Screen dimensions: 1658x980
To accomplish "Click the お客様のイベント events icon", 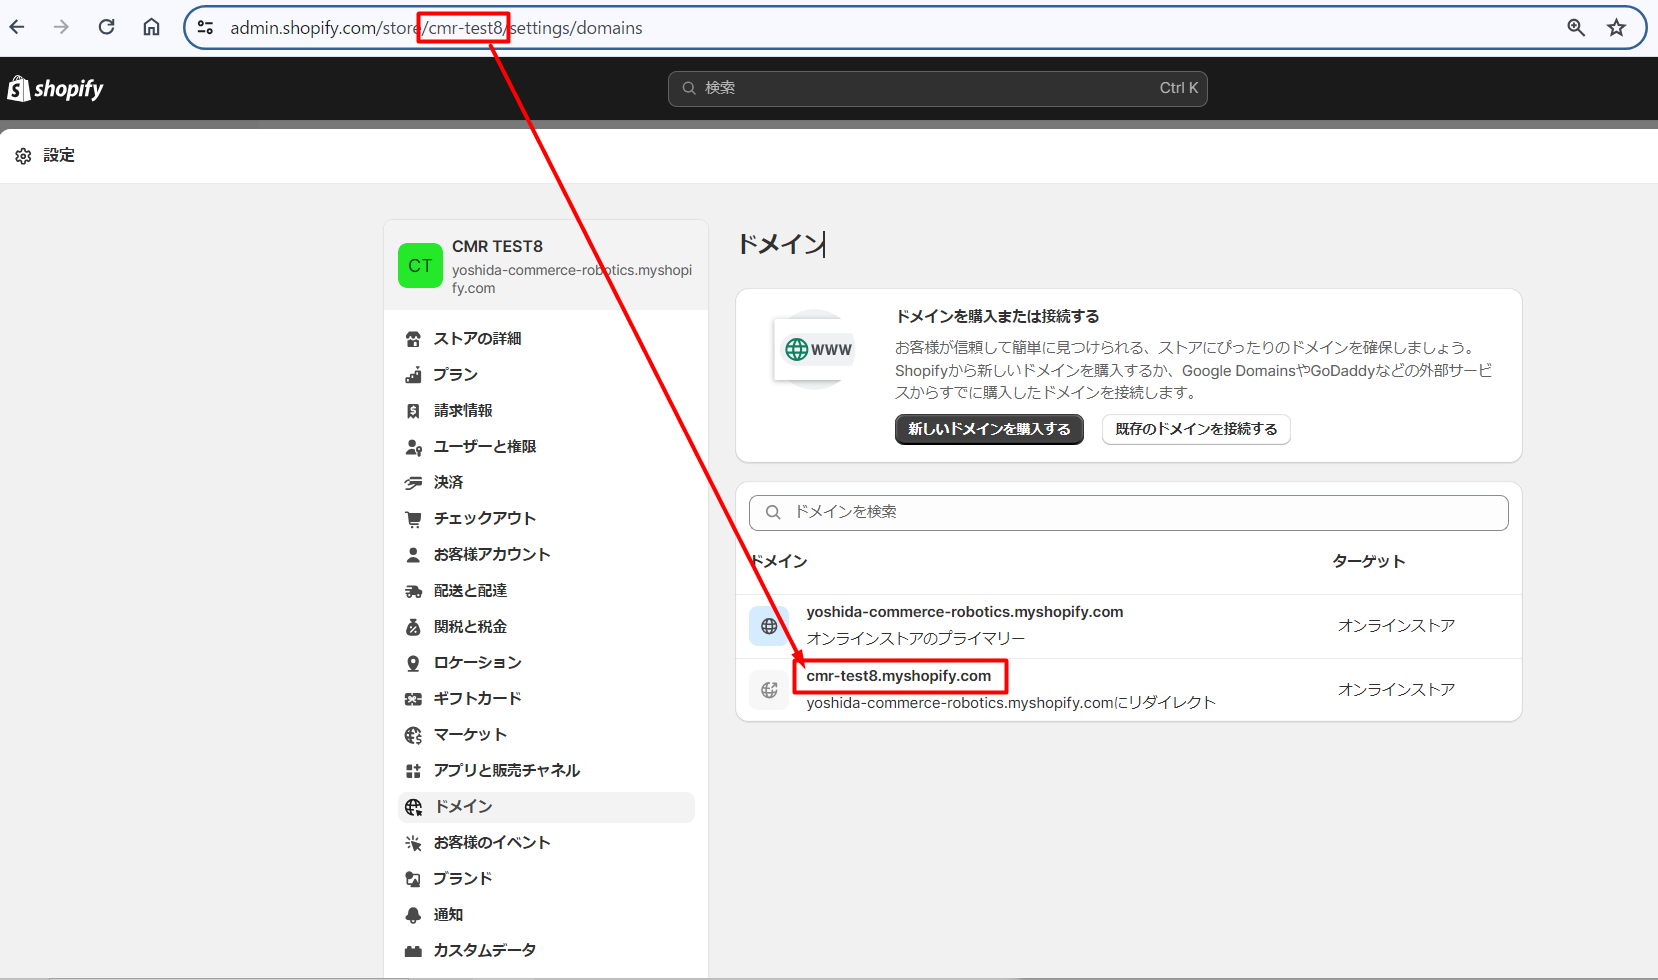I will (x=413, y=843).
